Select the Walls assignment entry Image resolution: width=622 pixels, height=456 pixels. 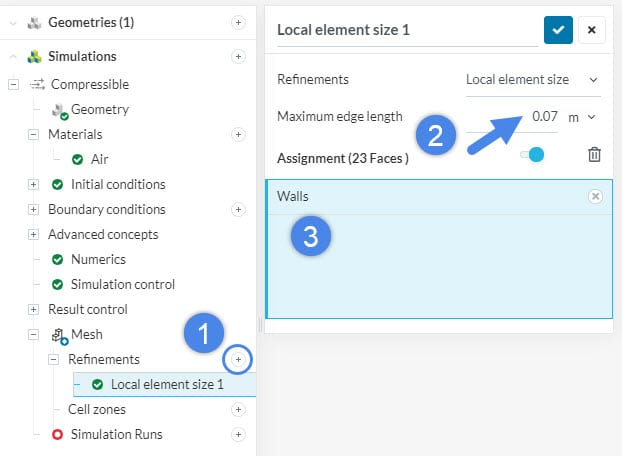439,197
